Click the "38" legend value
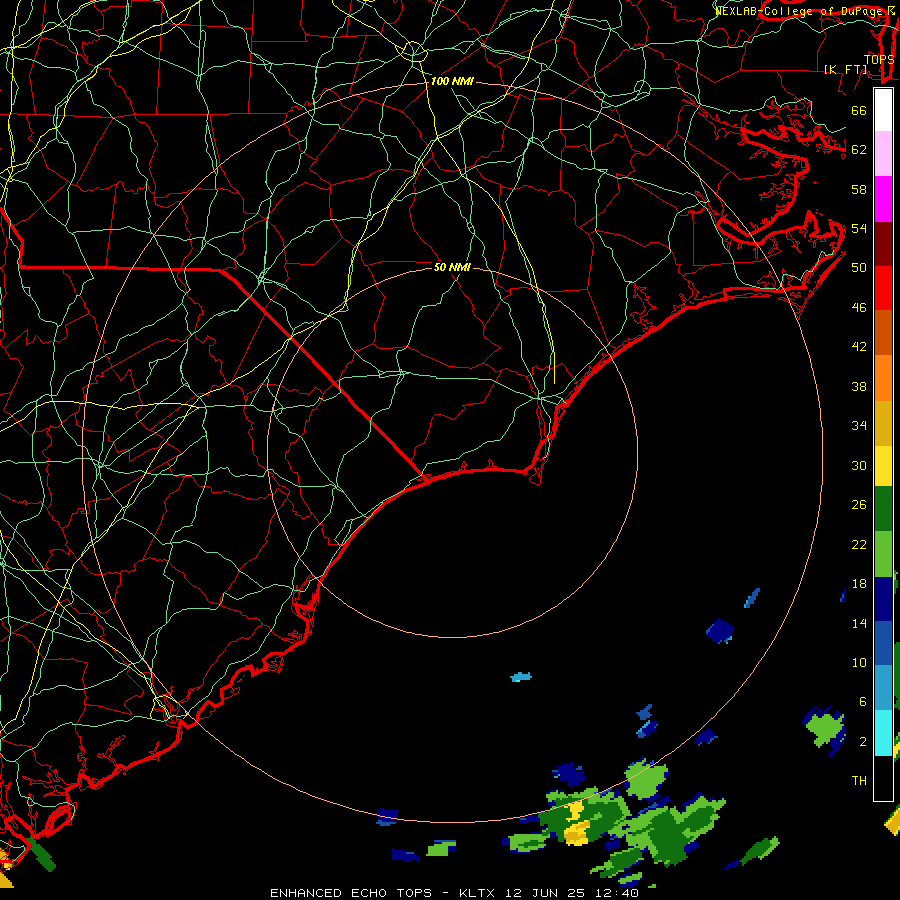This screenshot has width=900, height=900. click(859, 386)
